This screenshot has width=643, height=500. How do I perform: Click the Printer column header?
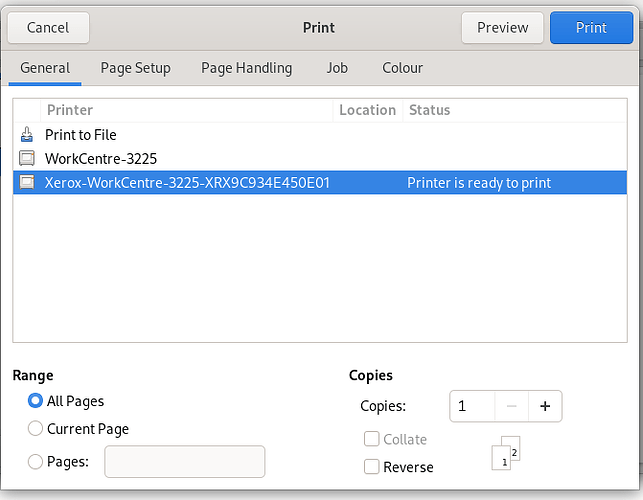[x=187, y=110]
